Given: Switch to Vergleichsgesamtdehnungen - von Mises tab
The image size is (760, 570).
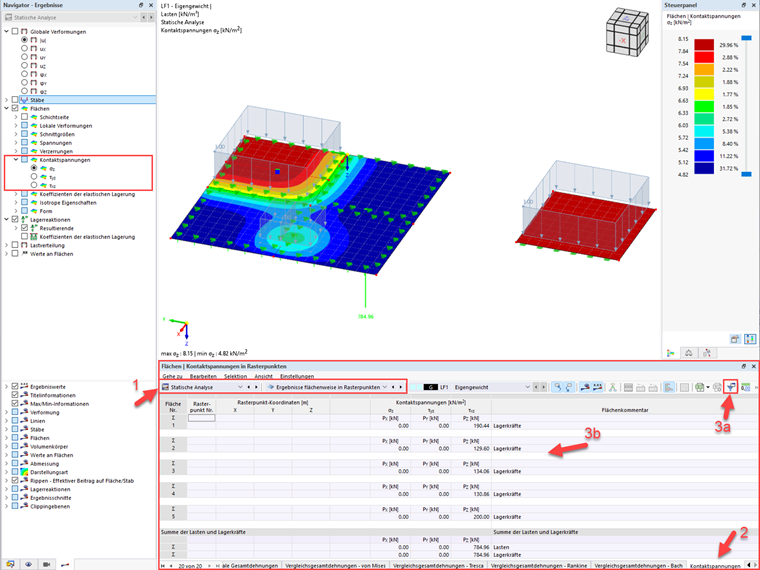Looking at the screenshot, I should 335,566.
